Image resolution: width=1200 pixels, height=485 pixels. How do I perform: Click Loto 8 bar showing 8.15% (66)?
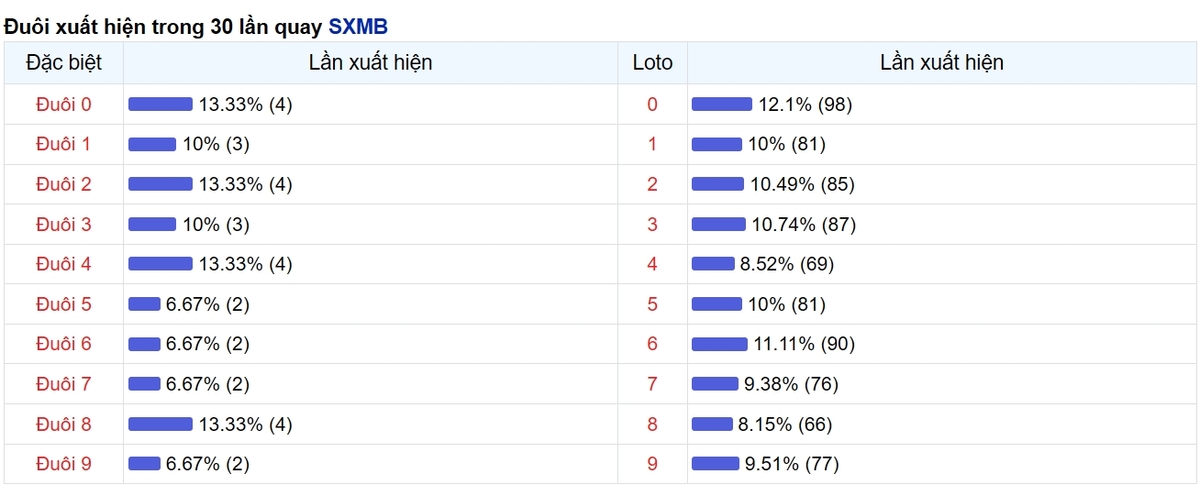pyautogui.click(x=712, y=424)
